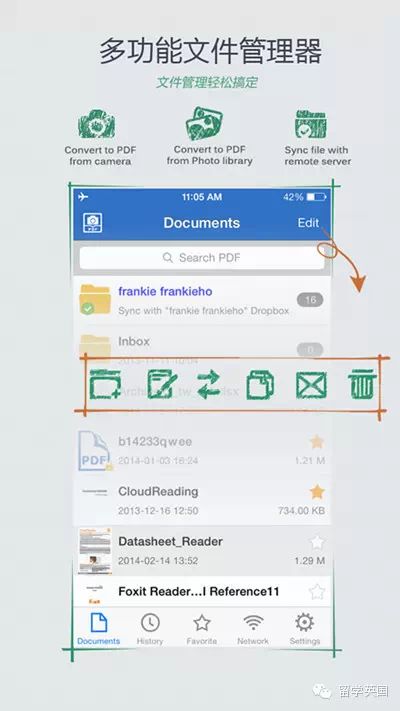
Task: Open the Settings tab
Action: [305, 629]
